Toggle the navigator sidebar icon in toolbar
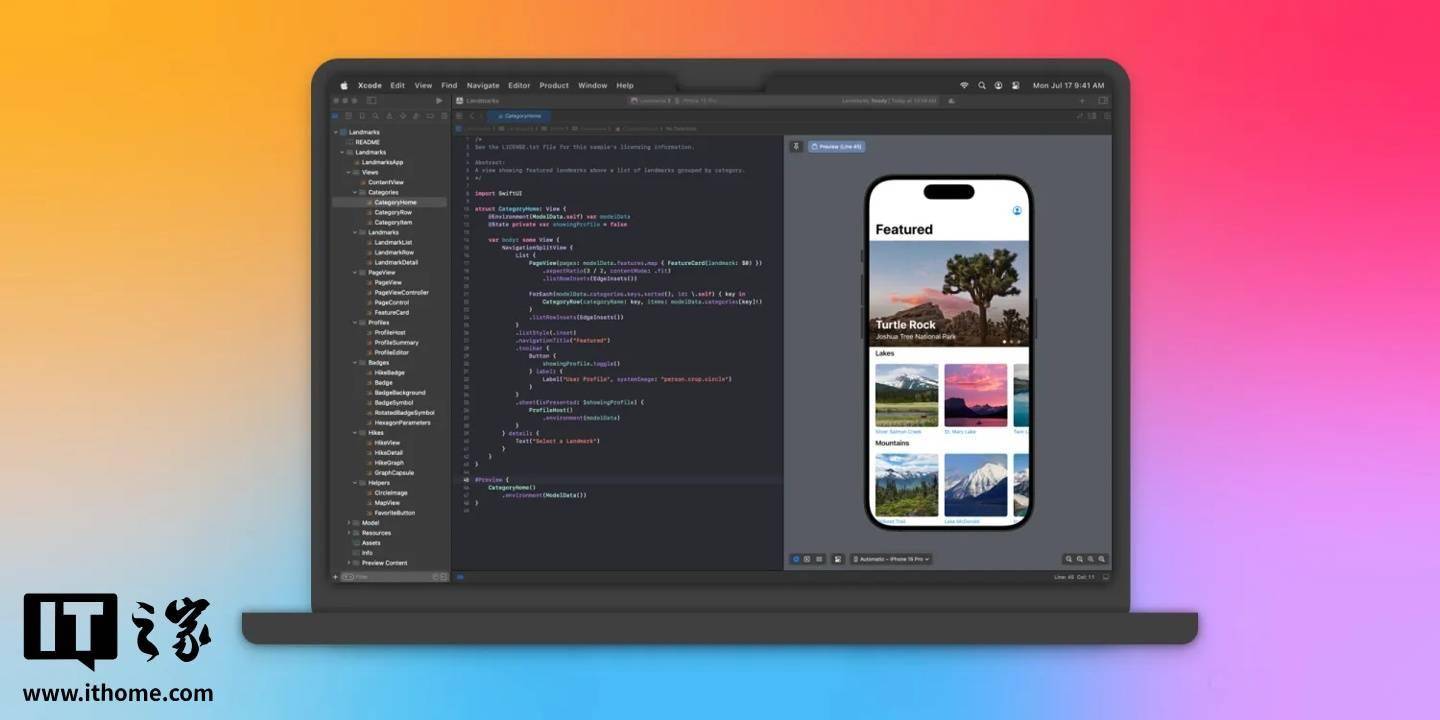 tap(371, 101)
